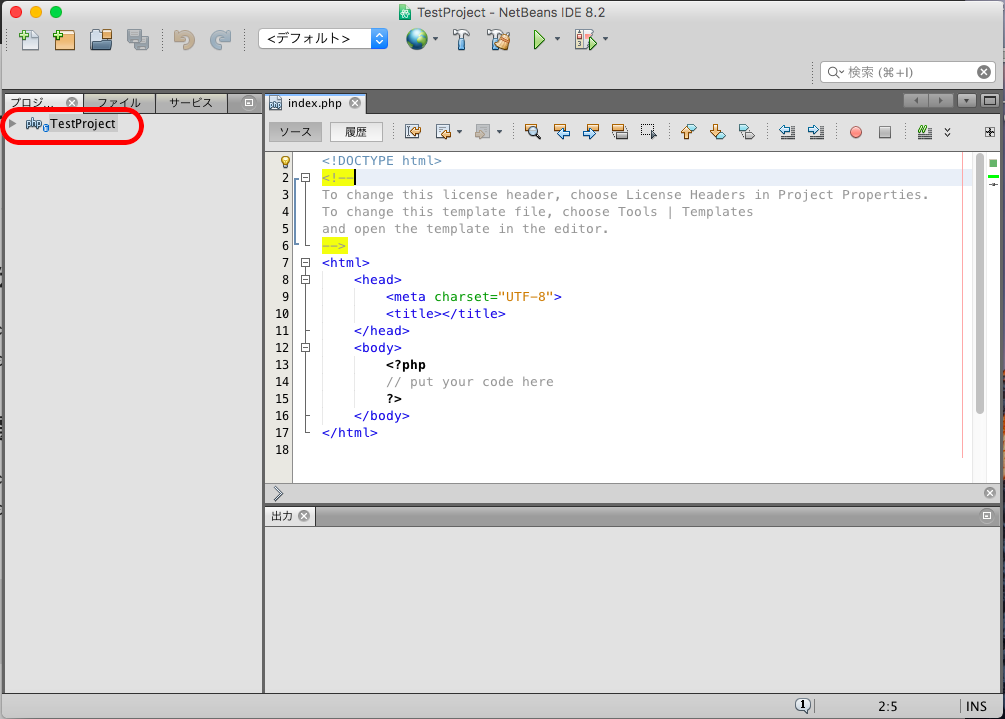This screenshot has width=1005, height=719.
Task: Open the <デフォルト> configuration dropdown
Action: (x=322, y=39)
